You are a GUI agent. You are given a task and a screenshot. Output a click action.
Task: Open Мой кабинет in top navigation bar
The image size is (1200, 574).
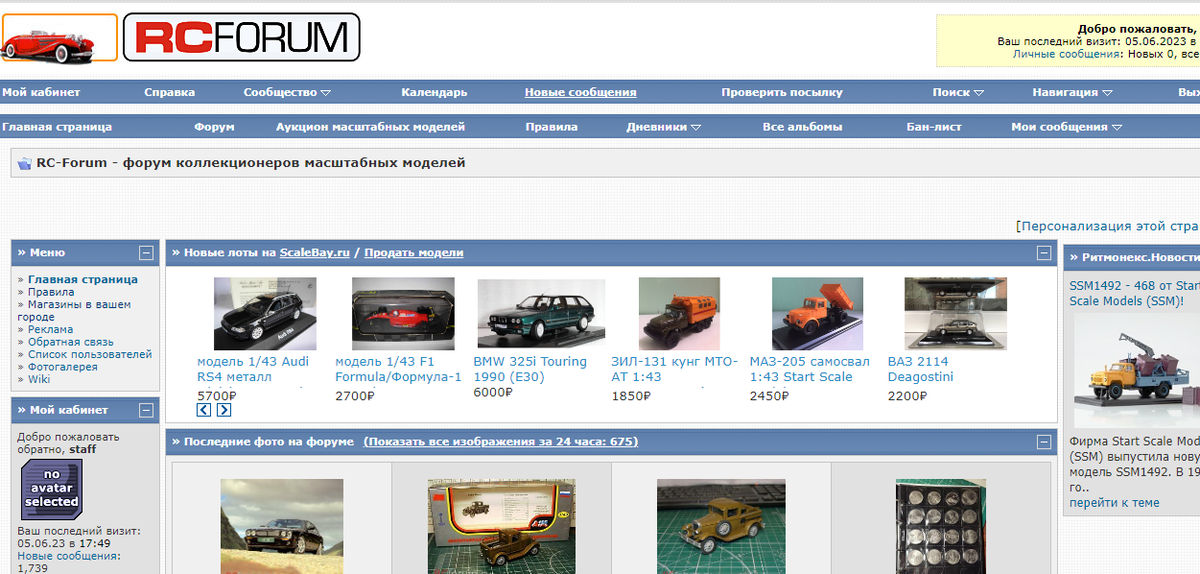[41, 92]
